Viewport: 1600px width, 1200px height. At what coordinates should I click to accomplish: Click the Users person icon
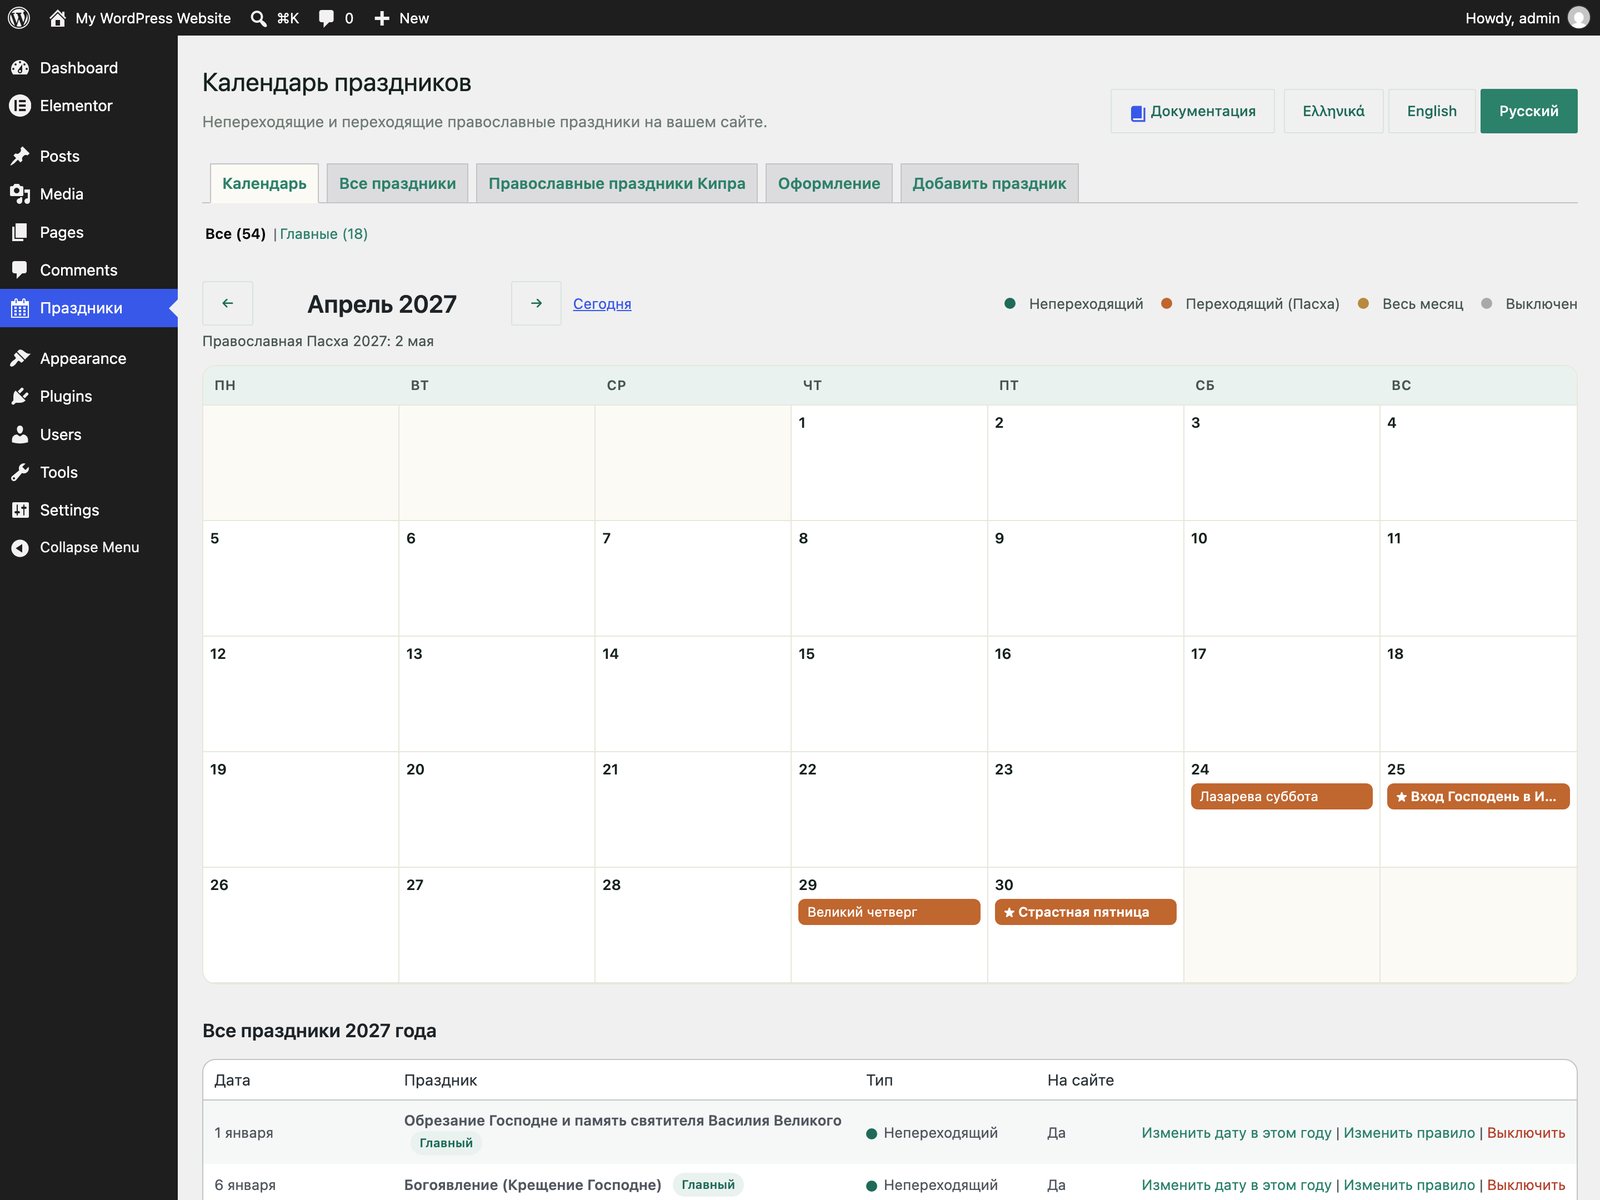tap(20, 434)
